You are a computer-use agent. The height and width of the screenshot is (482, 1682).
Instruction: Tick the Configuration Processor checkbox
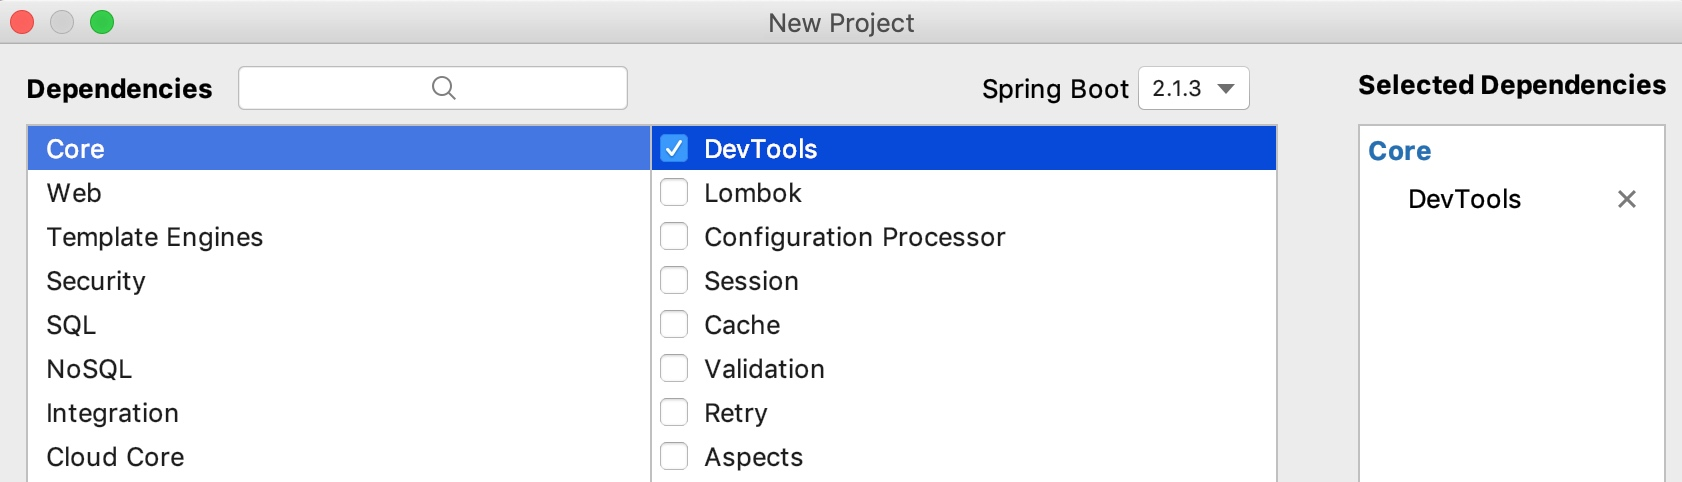[x=674, y=237]
